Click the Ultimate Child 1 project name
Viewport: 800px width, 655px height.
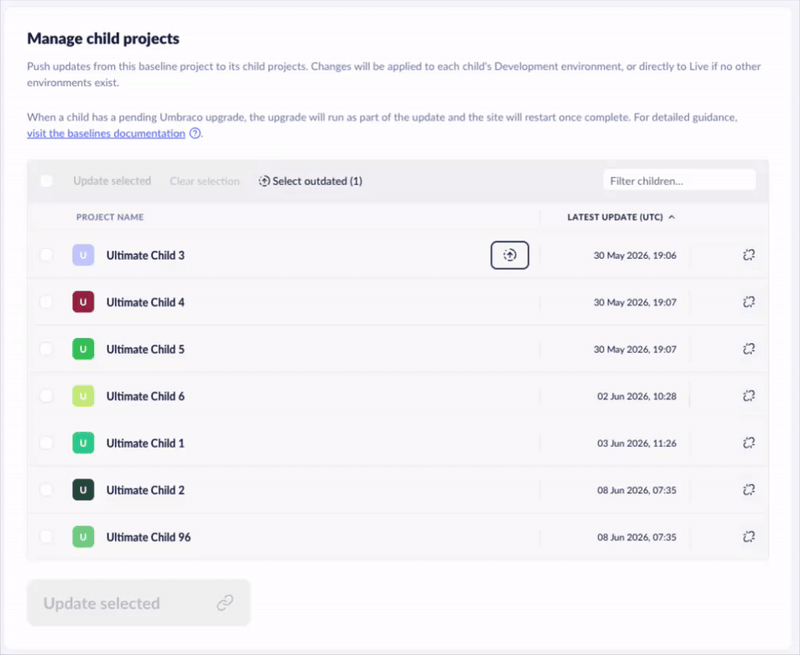pos(145,443)
